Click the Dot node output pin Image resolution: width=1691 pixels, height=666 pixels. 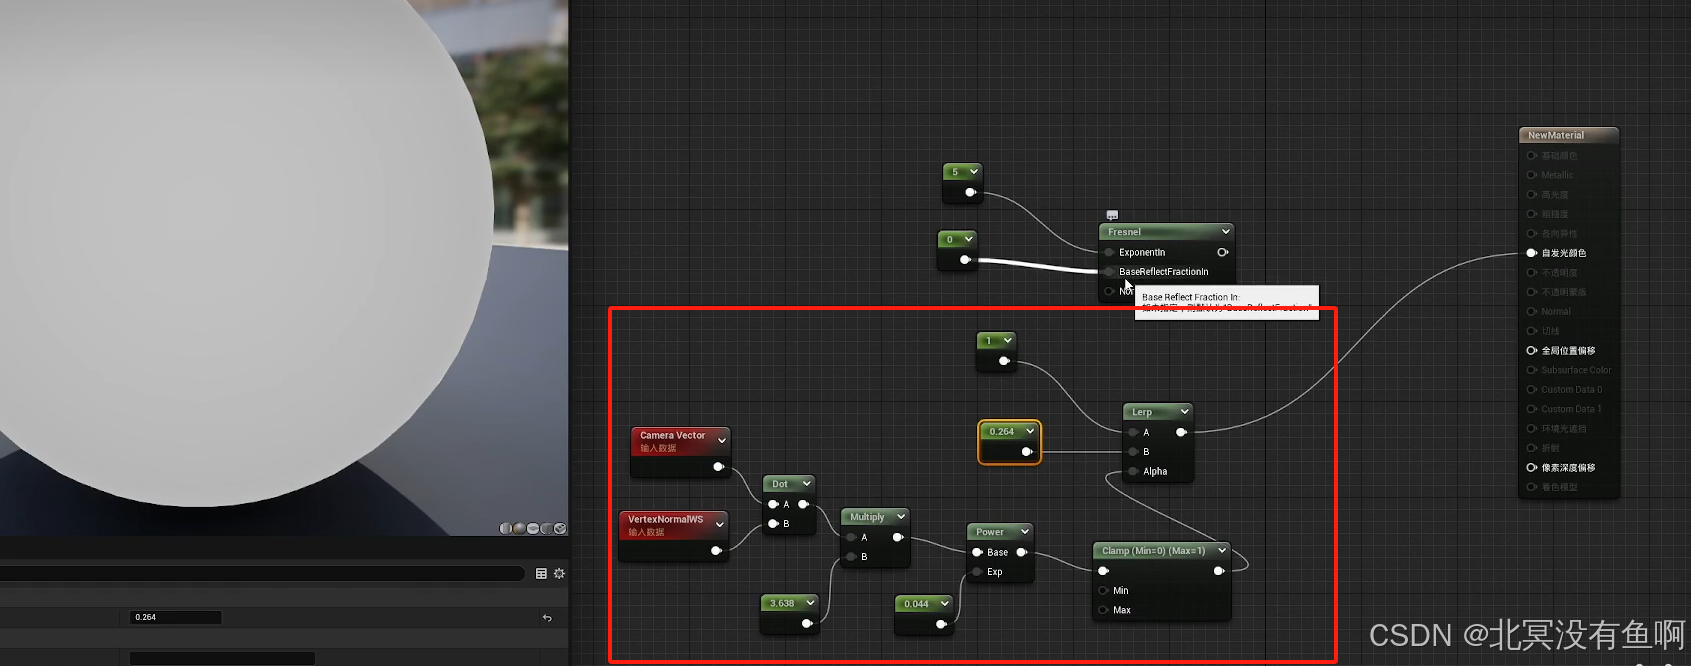click(x=803, y=504)
